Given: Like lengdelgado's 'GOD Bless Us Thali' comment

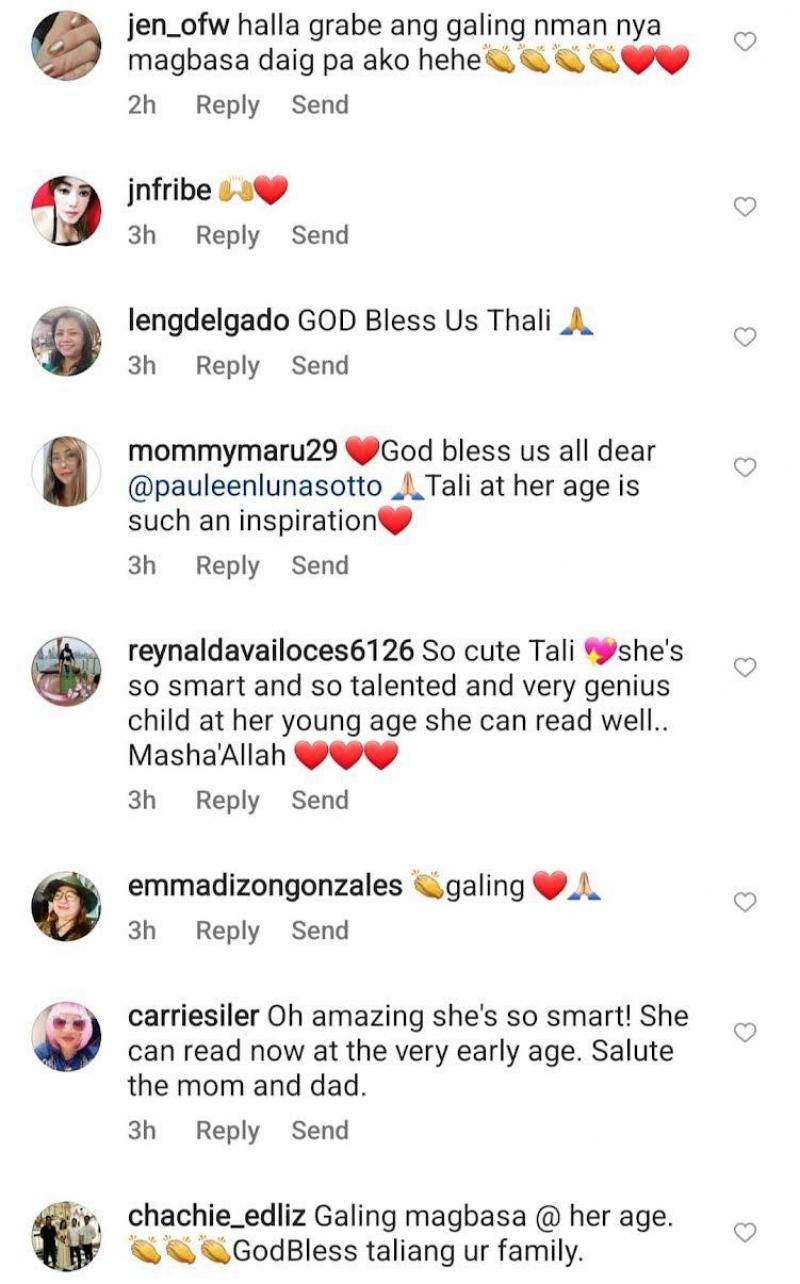Looking at the screenshot, I should [745, 337].
